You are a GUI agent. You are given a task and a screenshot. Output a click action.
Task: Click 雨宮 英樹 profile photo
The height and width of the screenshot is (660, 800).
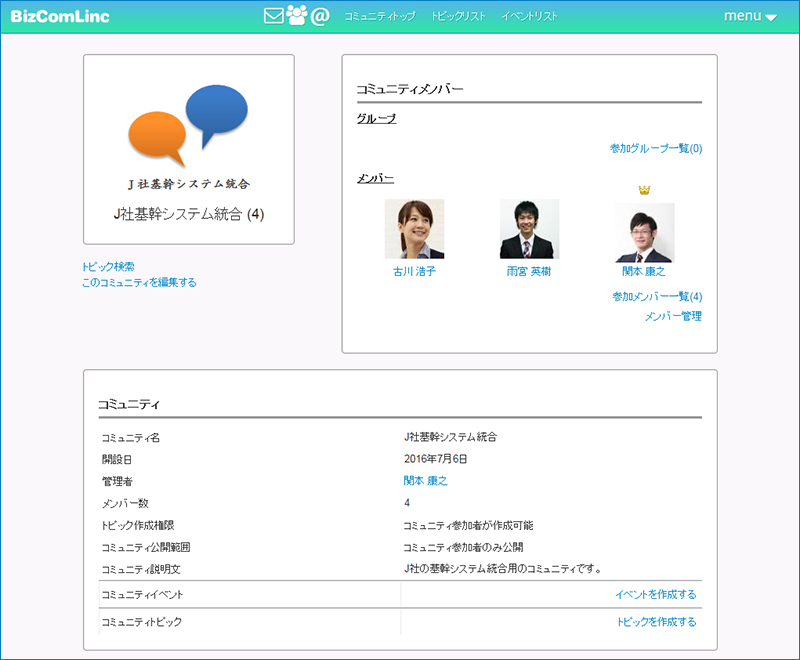[529, 230]
